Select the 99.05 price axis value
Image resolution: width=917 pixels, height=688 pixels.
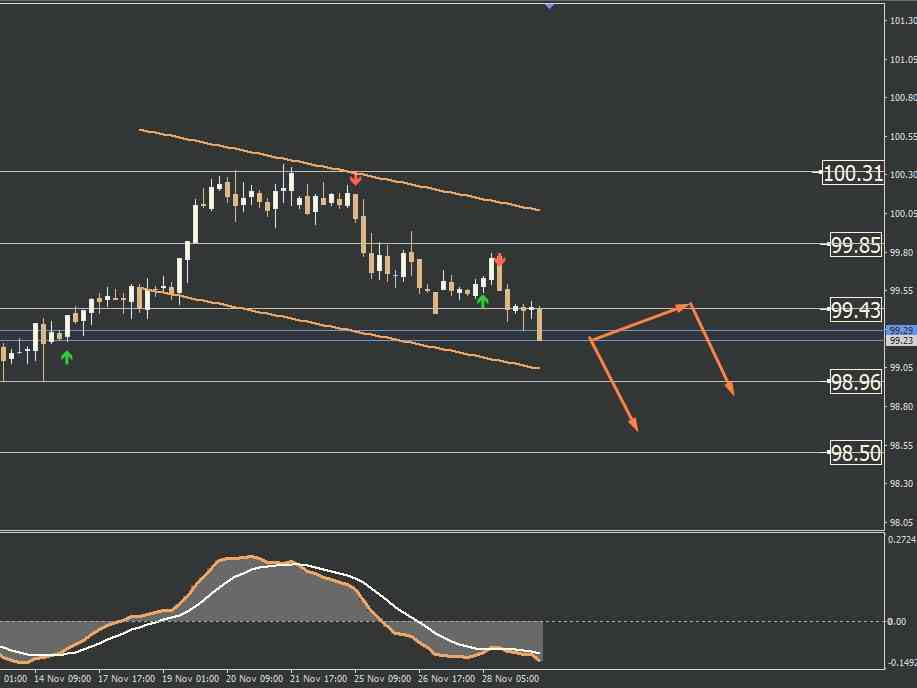click(901, 367)
